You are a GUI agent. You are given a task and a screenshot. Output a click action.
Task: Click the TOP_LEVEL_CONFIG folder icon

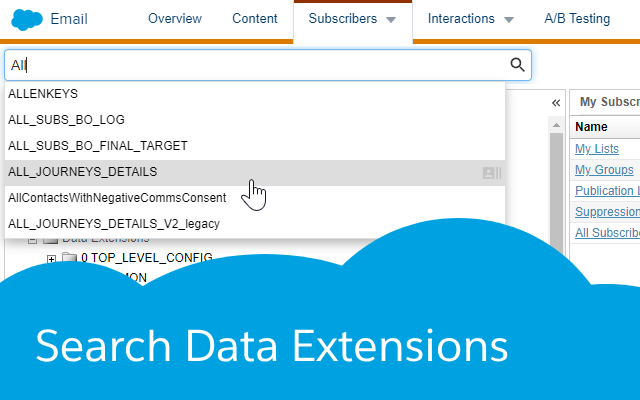pyautogui.click(x=69, y=258)
